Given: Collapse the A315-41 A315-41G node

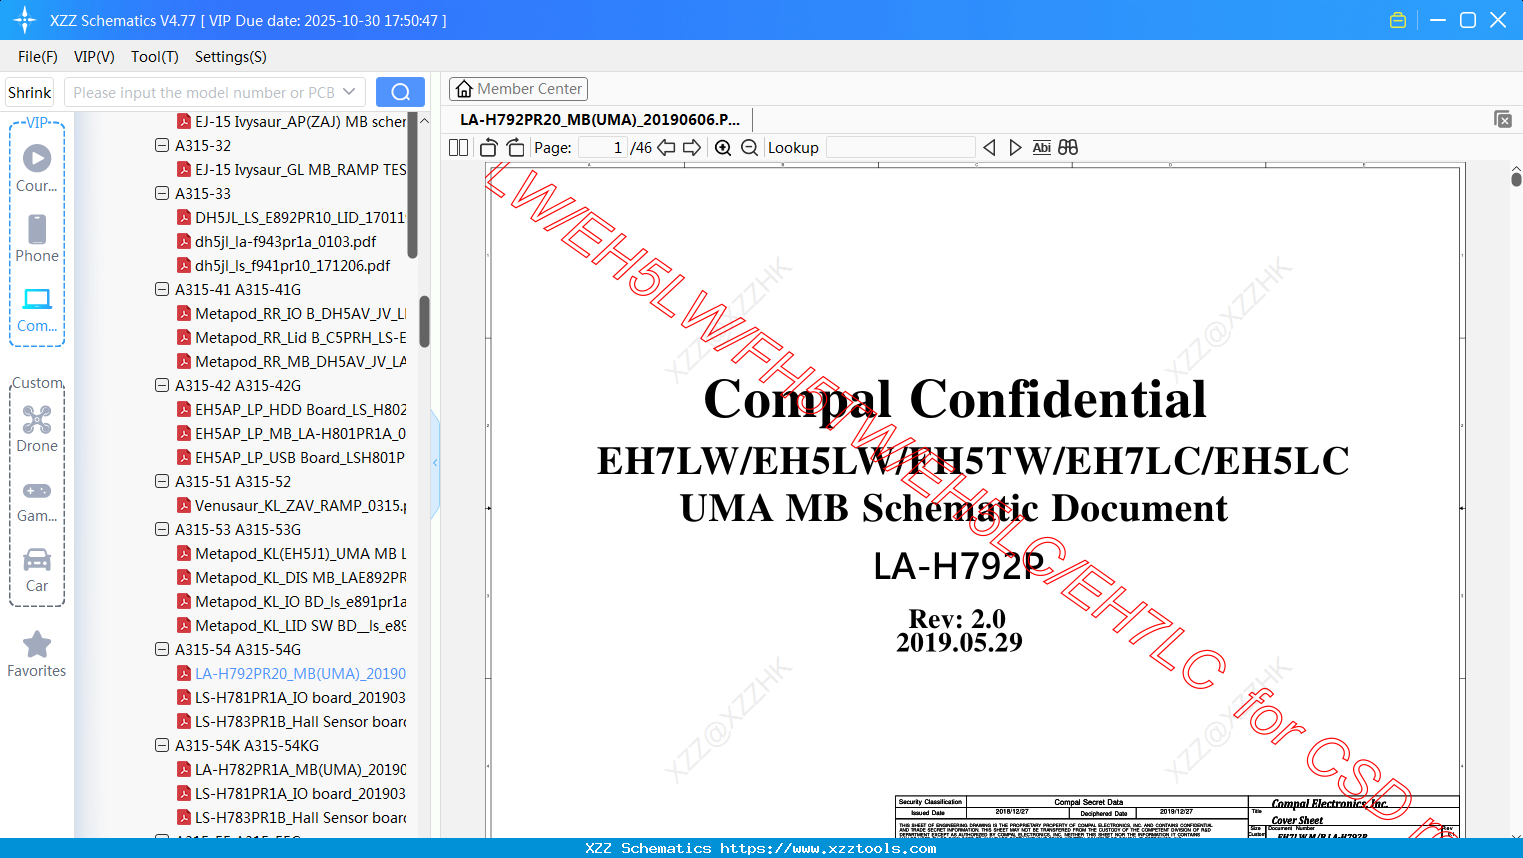Looking at the screenshot, I should tap(162, 289).
